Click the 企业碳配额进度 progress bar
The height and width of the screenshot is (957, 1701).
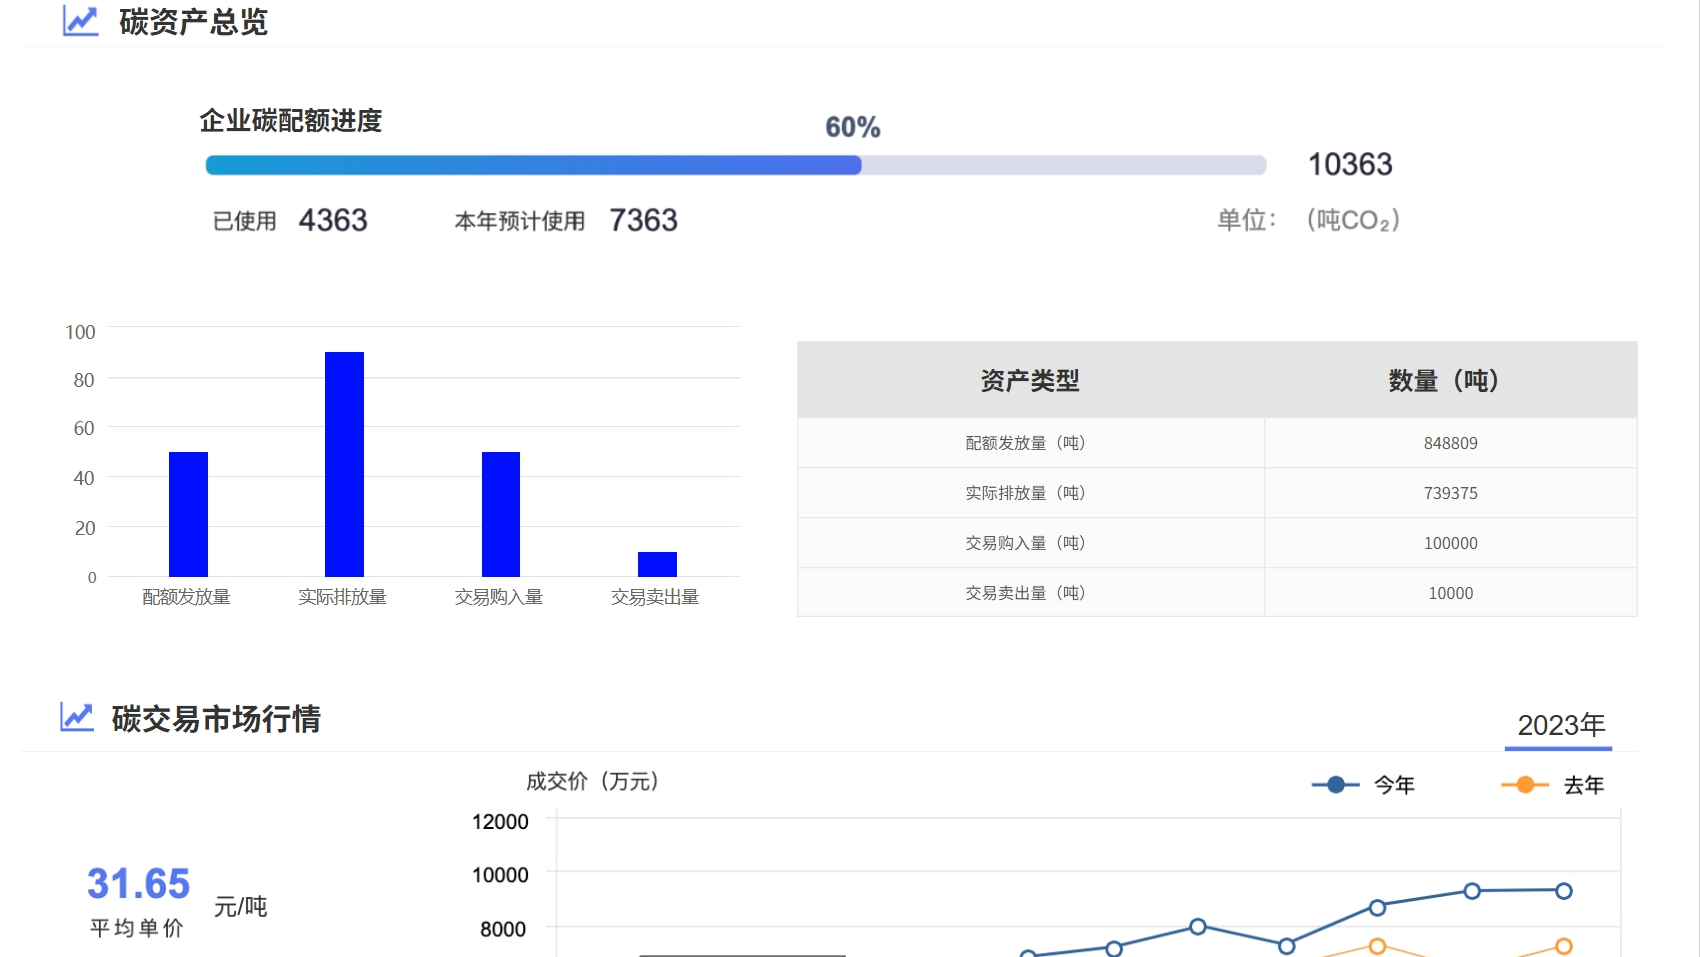pos(735,165)
